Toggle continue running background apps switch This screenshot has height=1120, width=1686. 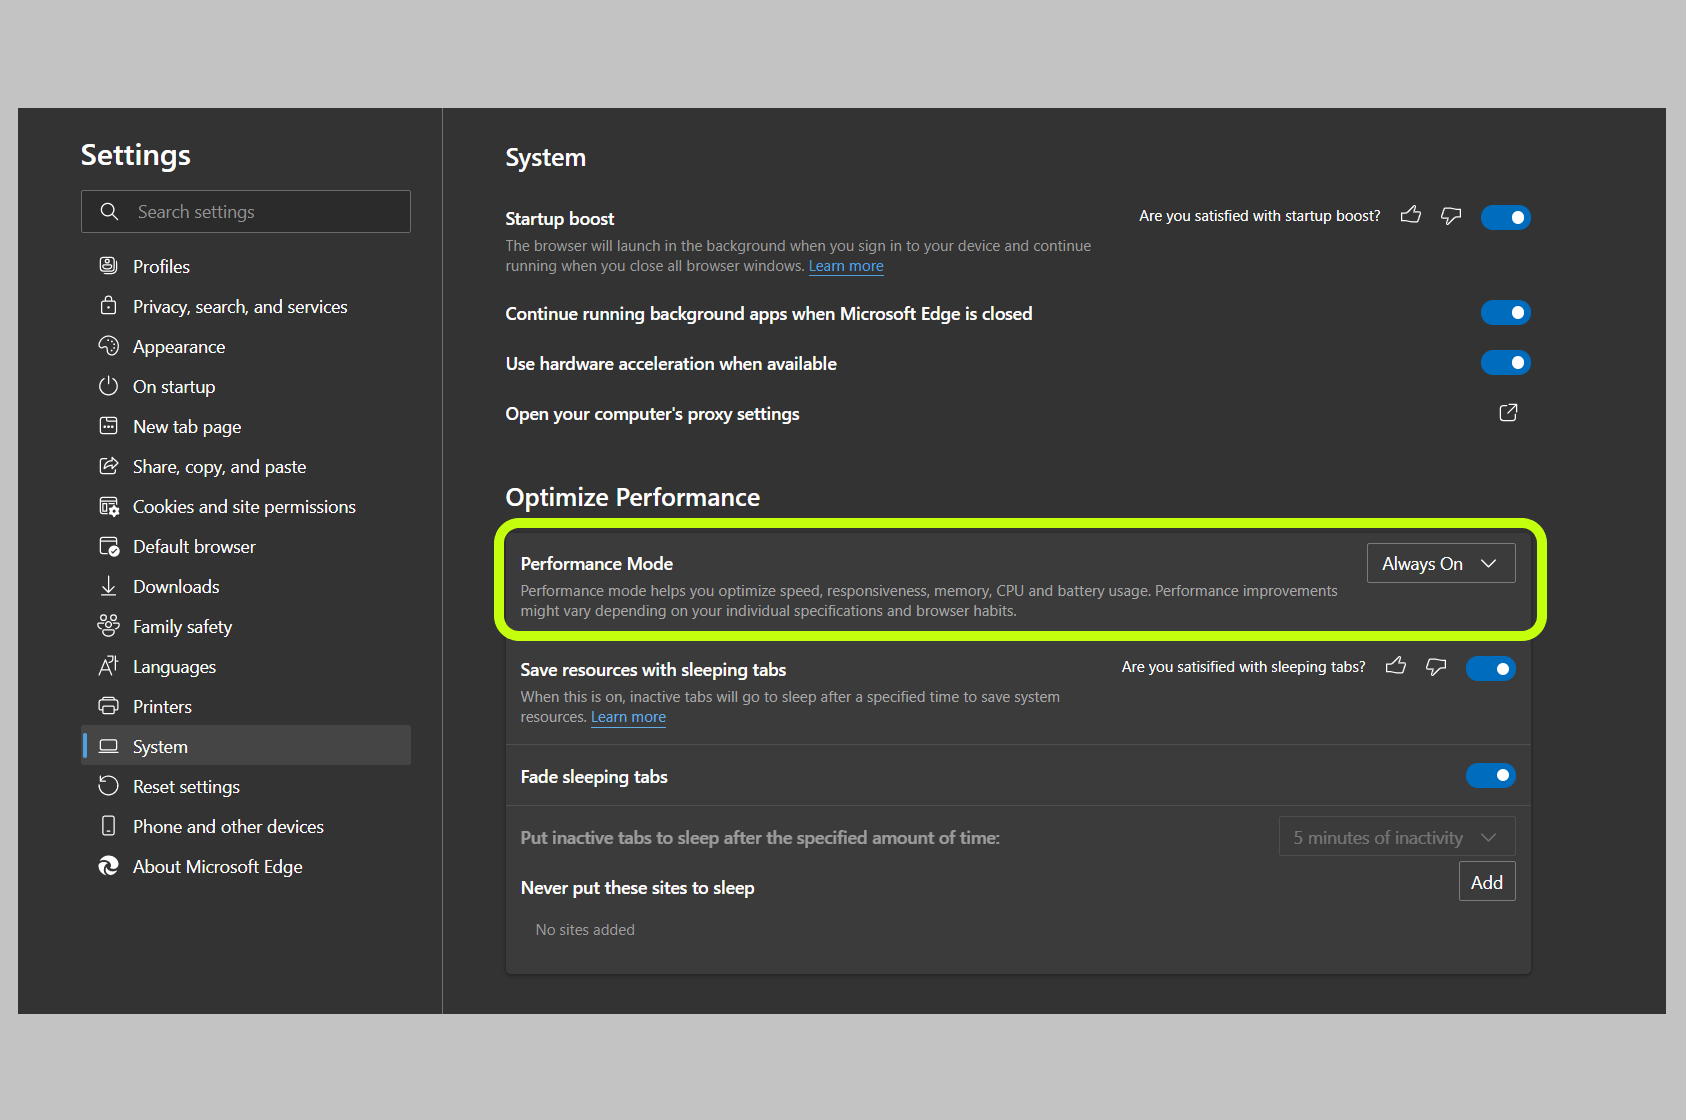click(1506, 313)
